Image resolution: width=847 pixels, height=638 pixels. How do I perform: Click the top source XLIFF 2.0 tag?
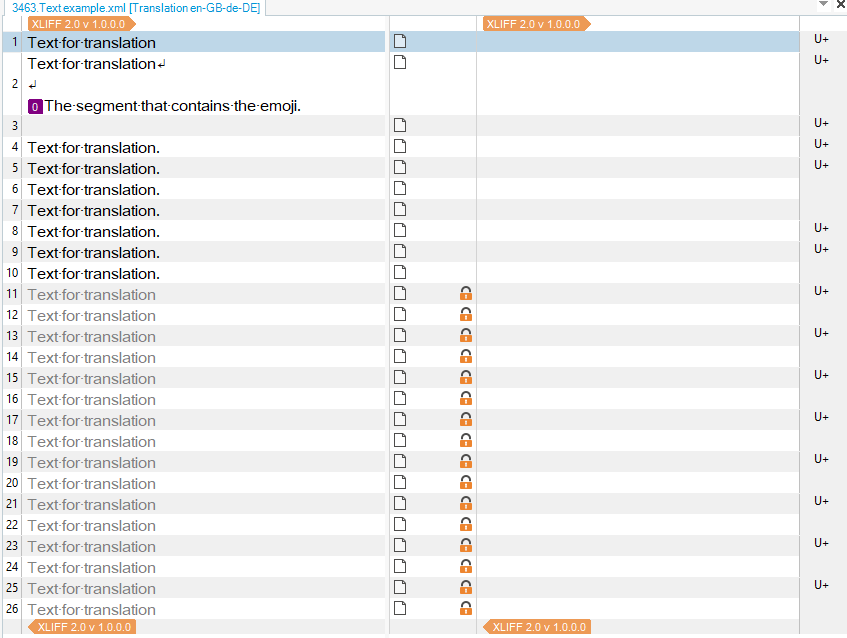pyautogui.click(x=81, y=24)
